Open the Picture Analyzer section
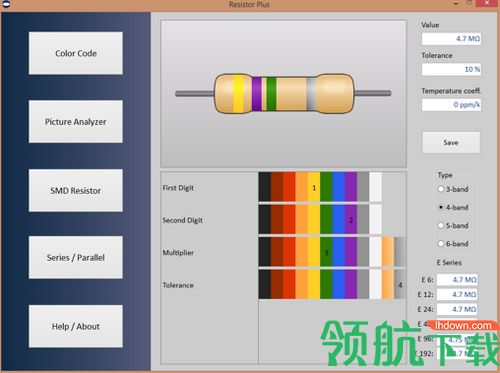Screen dimensions: 500x373 [x=76, y=122]
